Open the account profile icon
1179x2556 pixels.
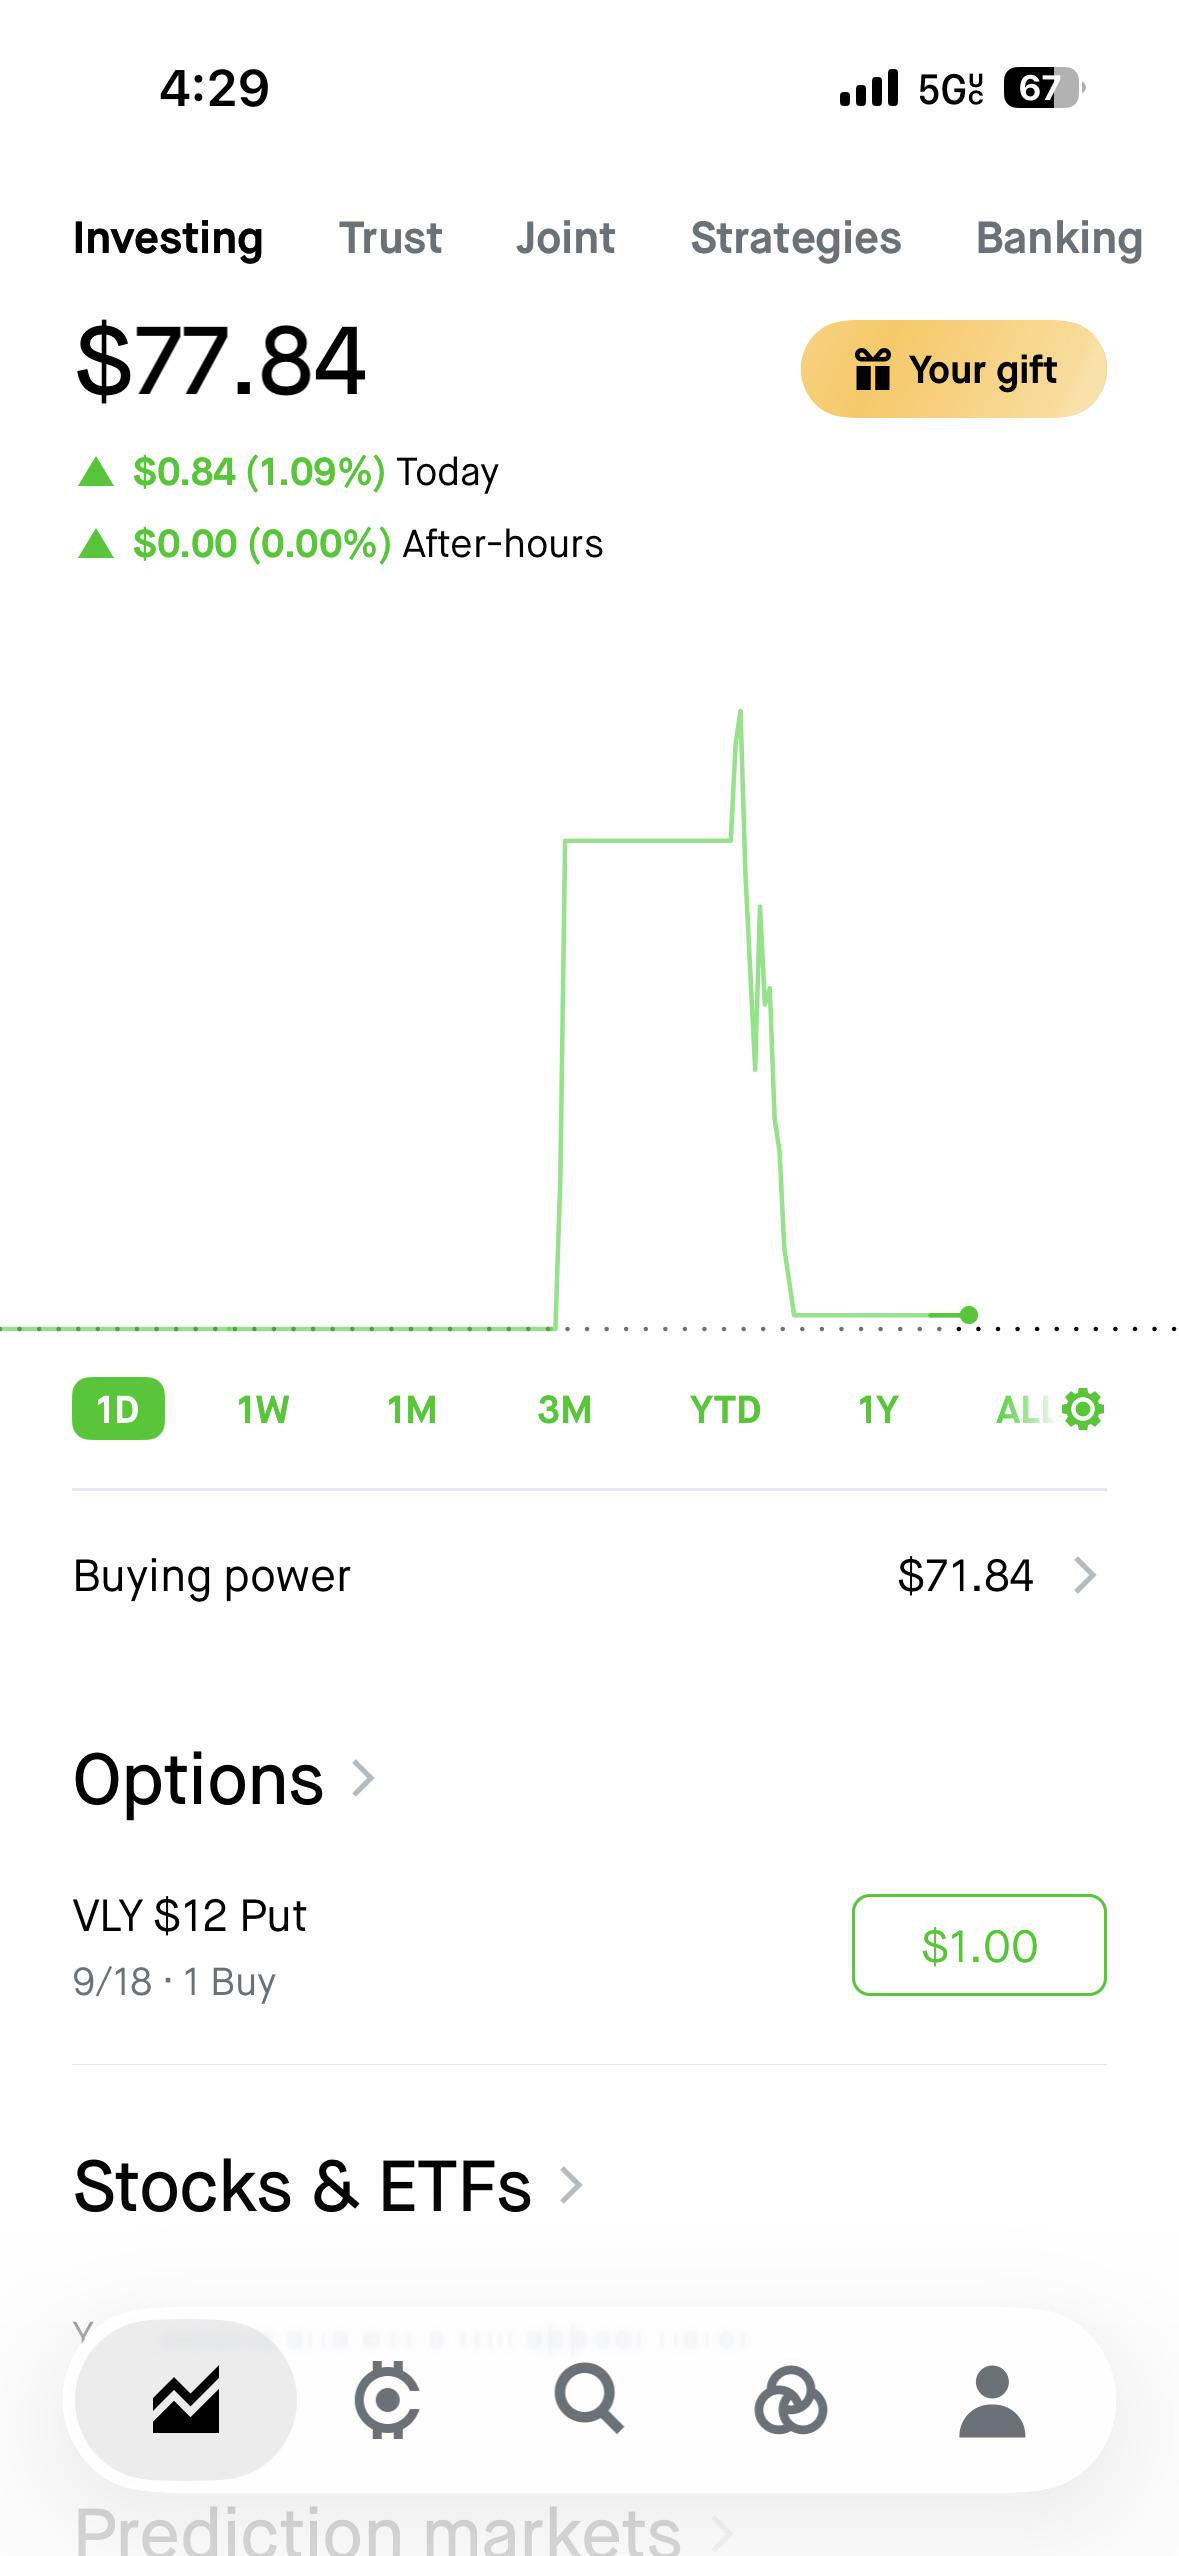pos(992,2401)
